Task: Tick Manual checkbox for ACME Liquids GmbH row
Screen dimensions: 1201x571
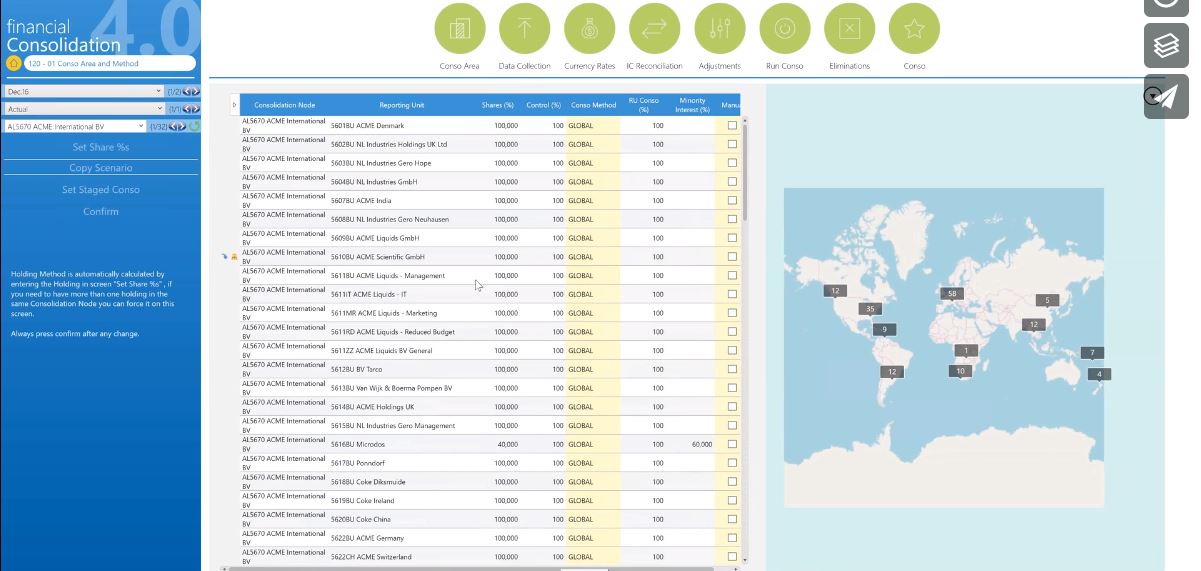Action: pos(732,238)
